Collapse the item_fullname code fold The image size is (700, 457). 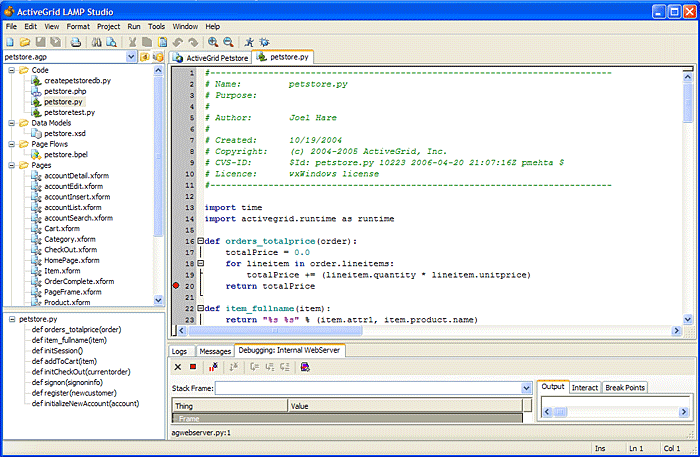[x=200, y=308]
